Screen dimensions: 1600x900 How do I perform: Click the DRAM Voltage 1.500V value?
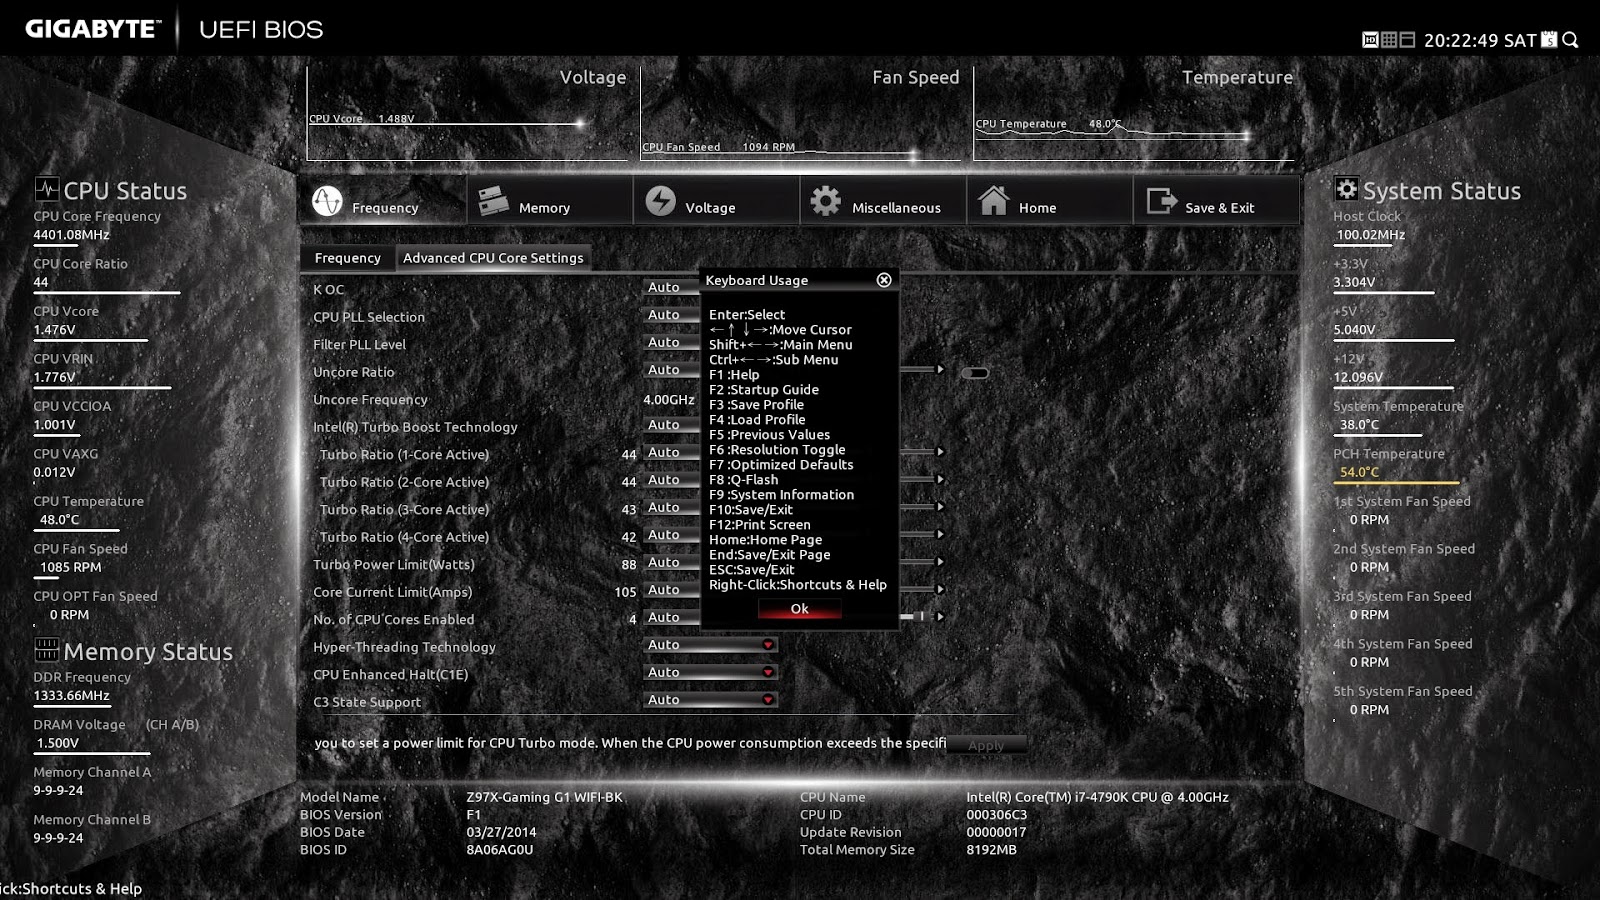pyautogui.click(x=57, y=743)
